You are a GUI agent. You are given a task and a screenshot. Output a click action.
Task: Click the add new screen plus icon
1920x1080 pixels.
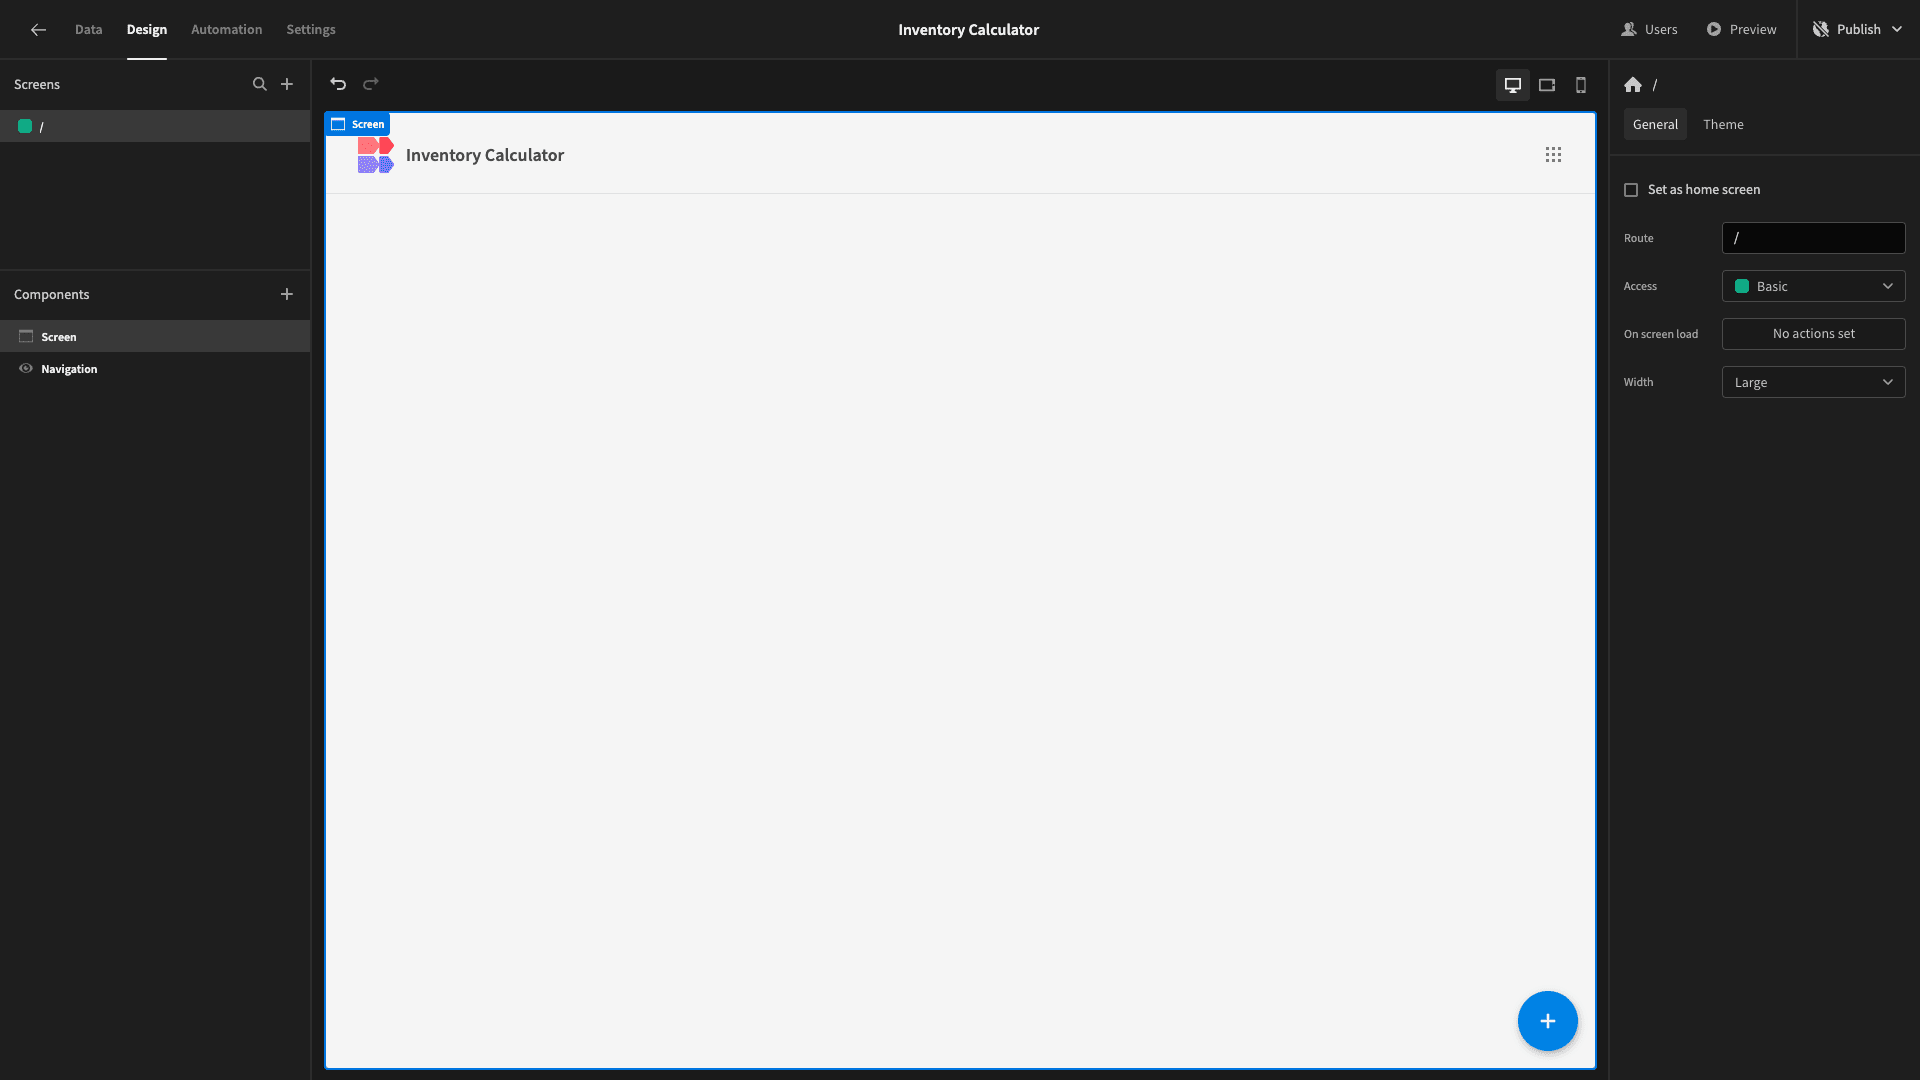pyautogui.click(x=286, y=84)
